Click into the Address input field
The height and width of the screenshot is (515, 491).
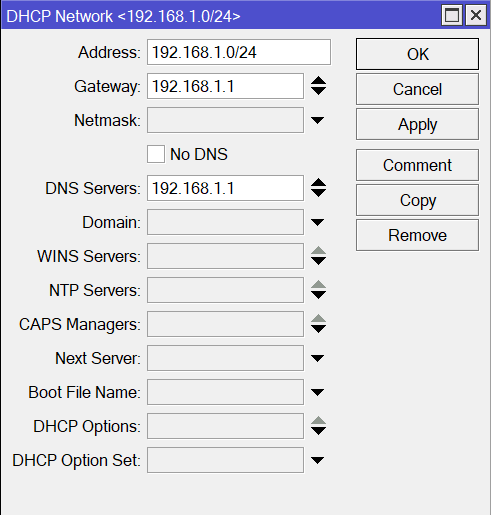click(x=239, y=52)
